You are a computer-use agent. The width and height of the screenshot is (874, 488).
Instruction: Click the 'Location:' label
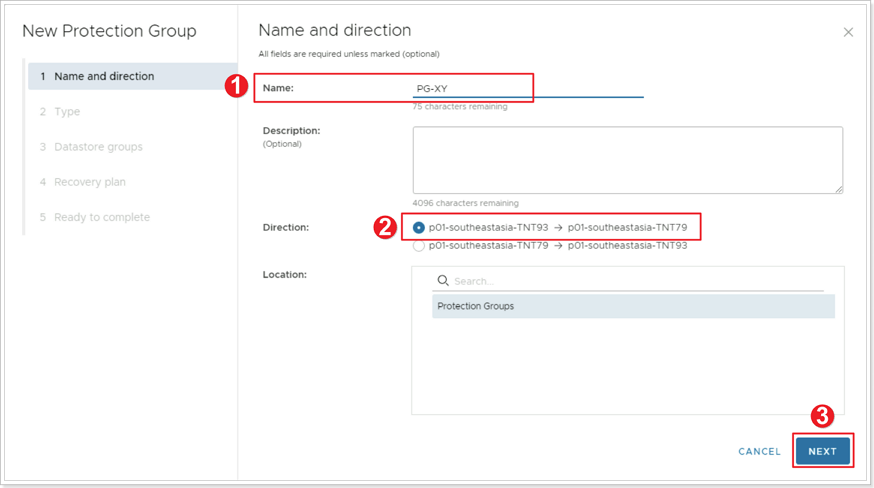[285, 274]
